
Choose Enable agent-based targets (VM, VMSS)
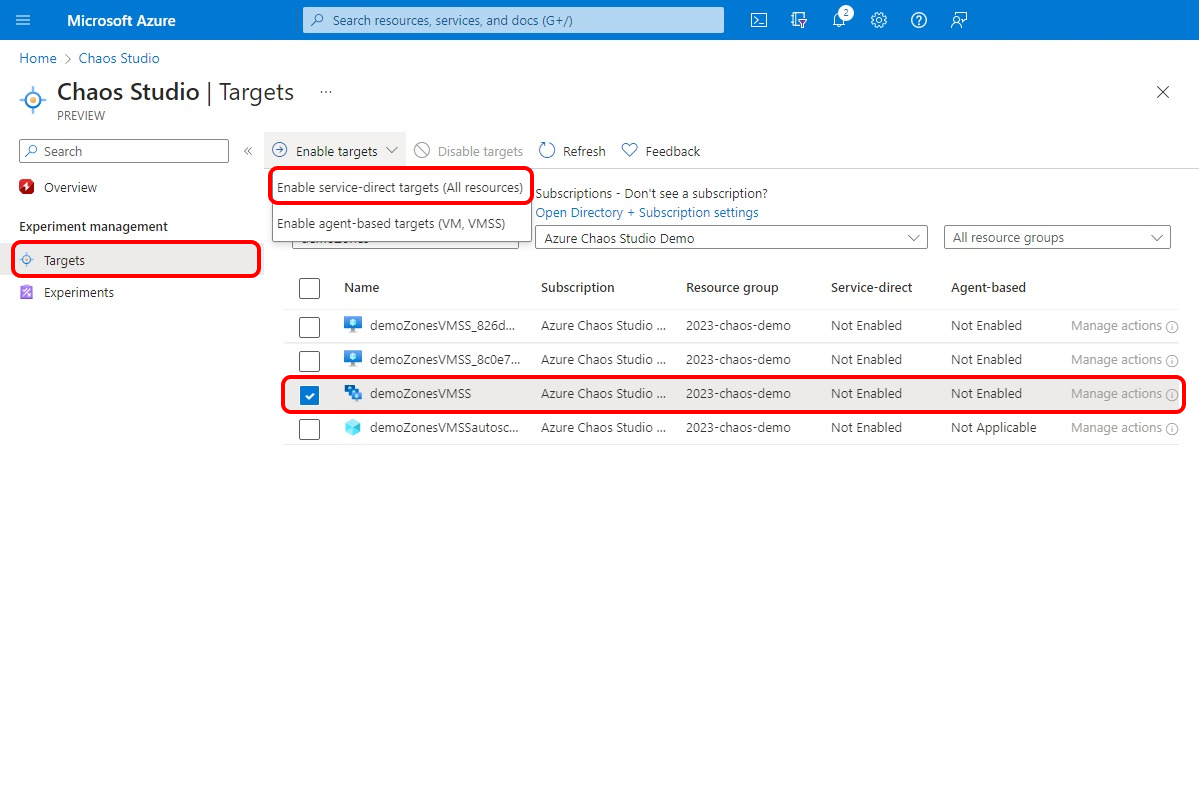pos(390,223)
